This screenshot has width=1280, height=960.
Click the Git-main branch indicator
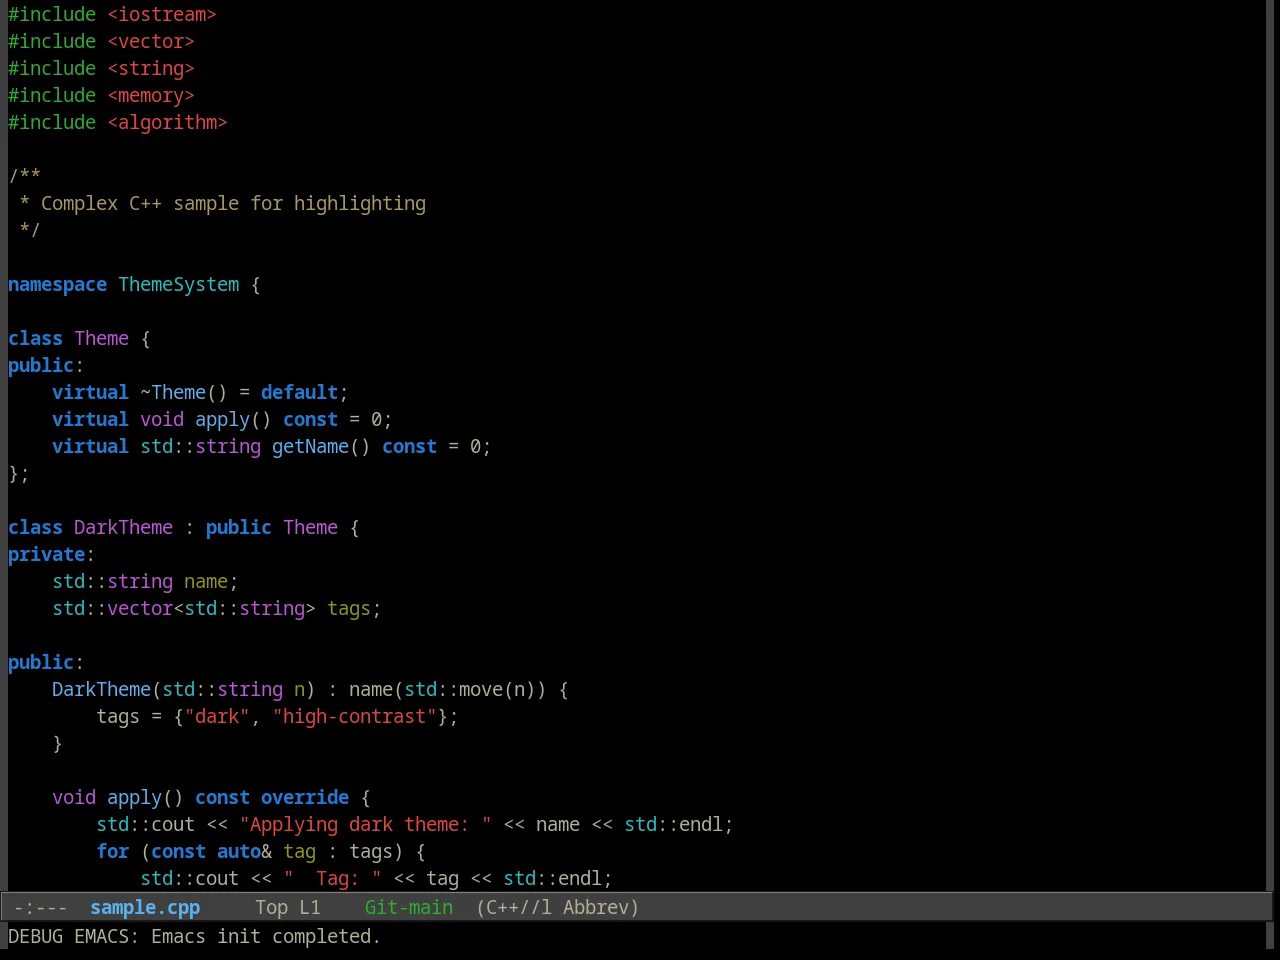coord(409,907)
